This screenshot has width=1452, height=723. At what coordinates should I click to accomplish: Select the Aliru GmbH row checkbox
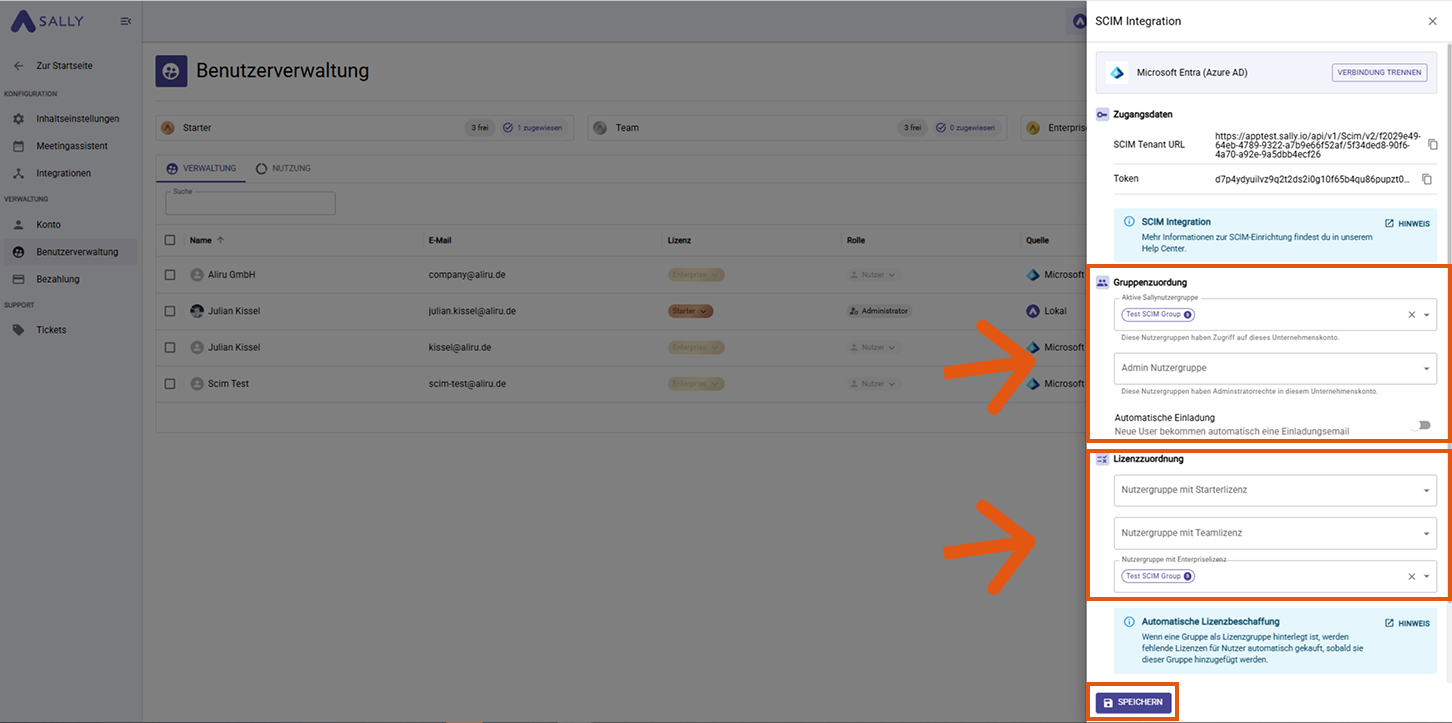170,275
